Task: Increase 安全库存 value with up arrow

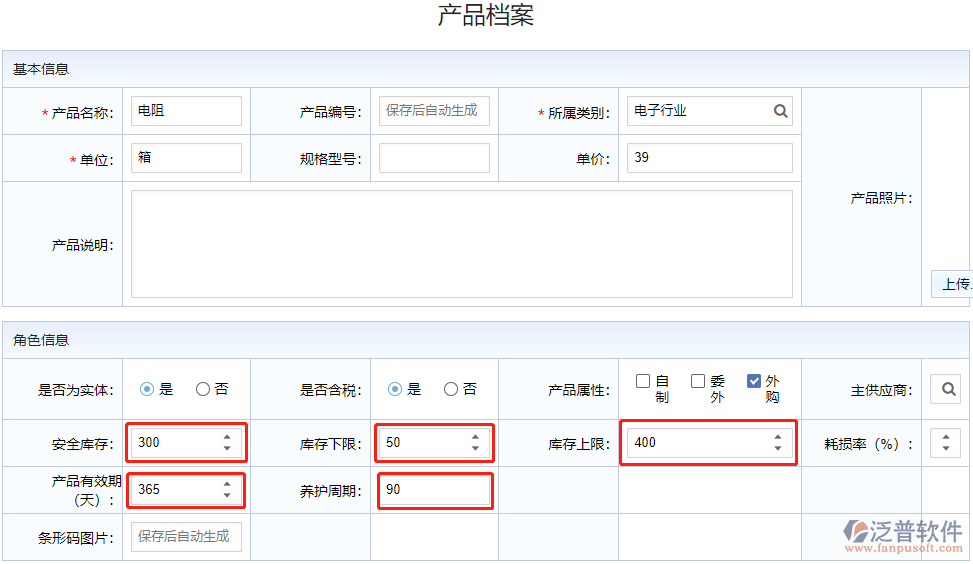Action: coord(227,437)
